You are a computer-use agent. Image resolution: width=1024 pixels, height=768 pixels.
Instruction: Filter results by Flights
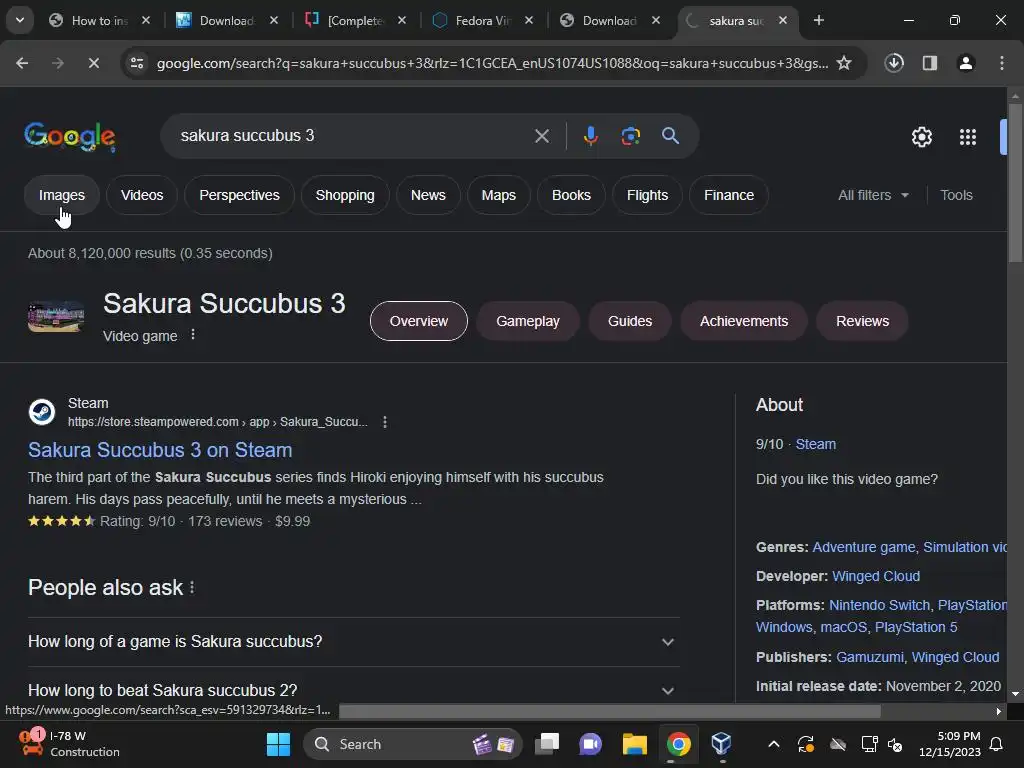coord(647,195)
